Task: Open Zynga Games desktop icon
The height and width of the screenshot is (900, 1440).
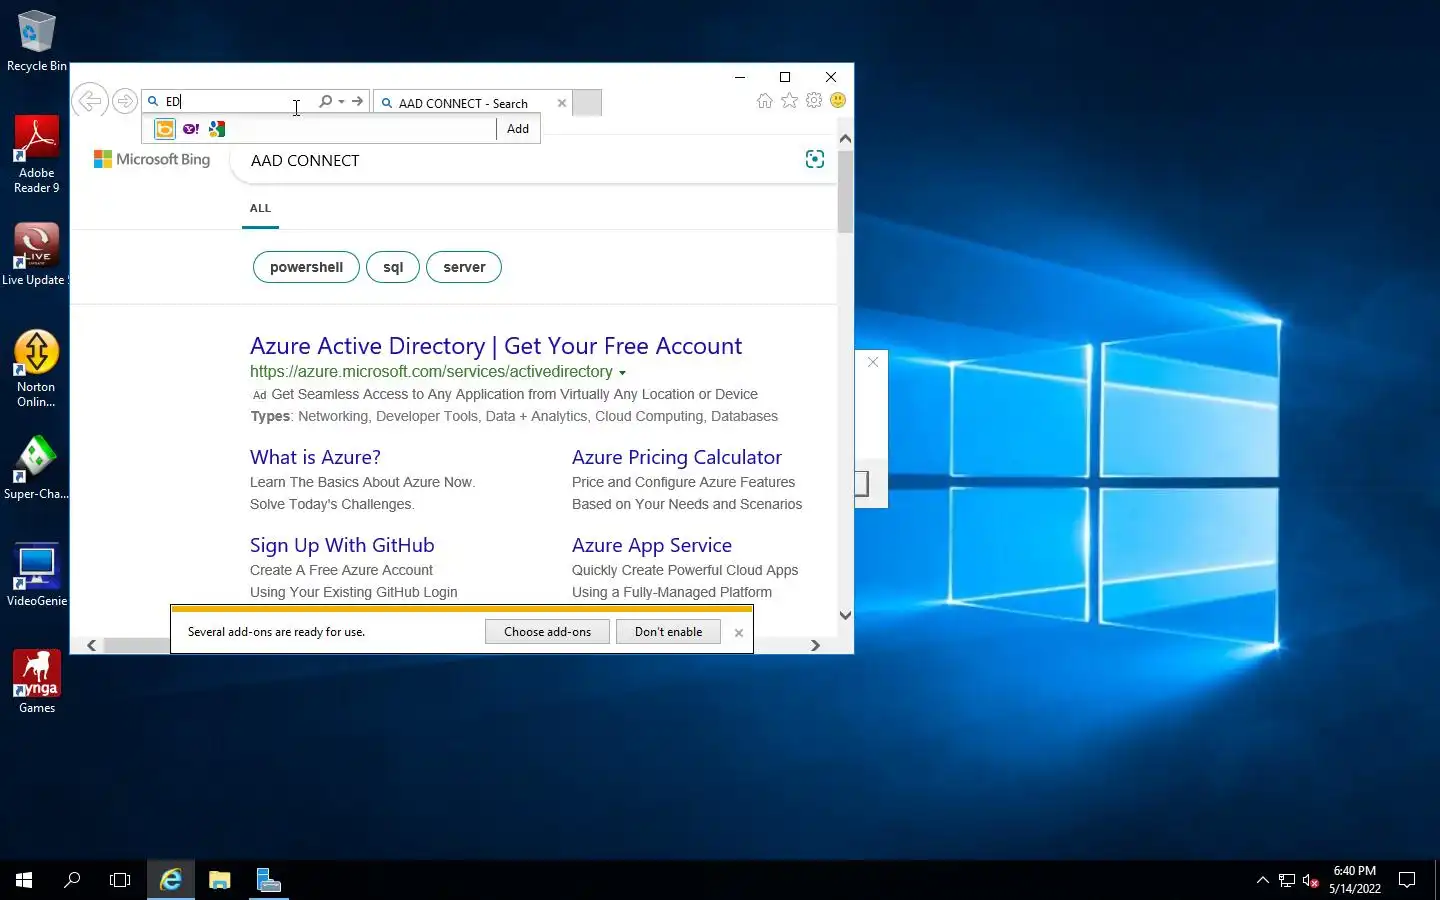Action: click(x=37, y=682)
